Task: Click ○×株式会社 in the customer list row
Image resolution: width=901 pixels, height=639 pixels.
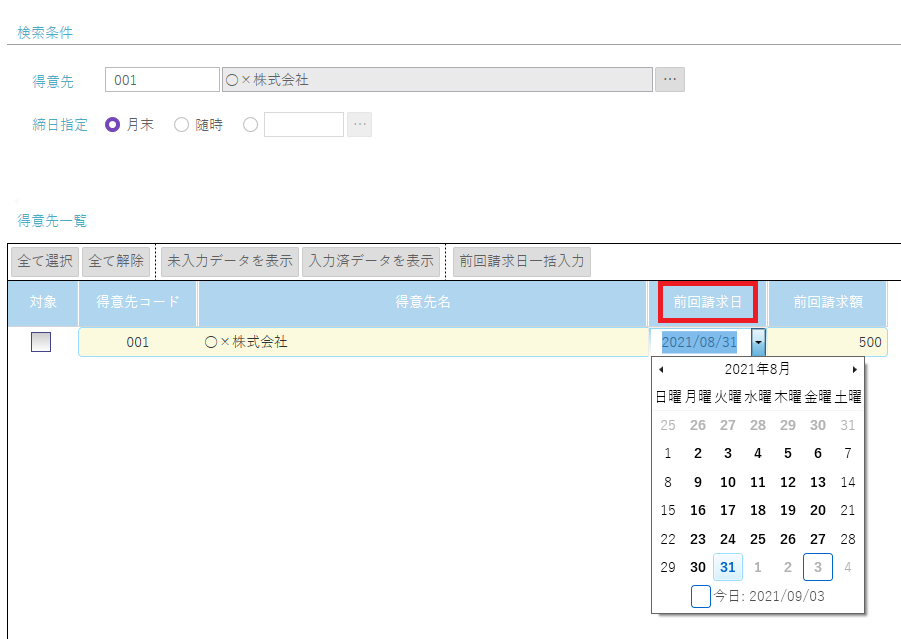Action: pyautogui.click(x=423, y=342)
